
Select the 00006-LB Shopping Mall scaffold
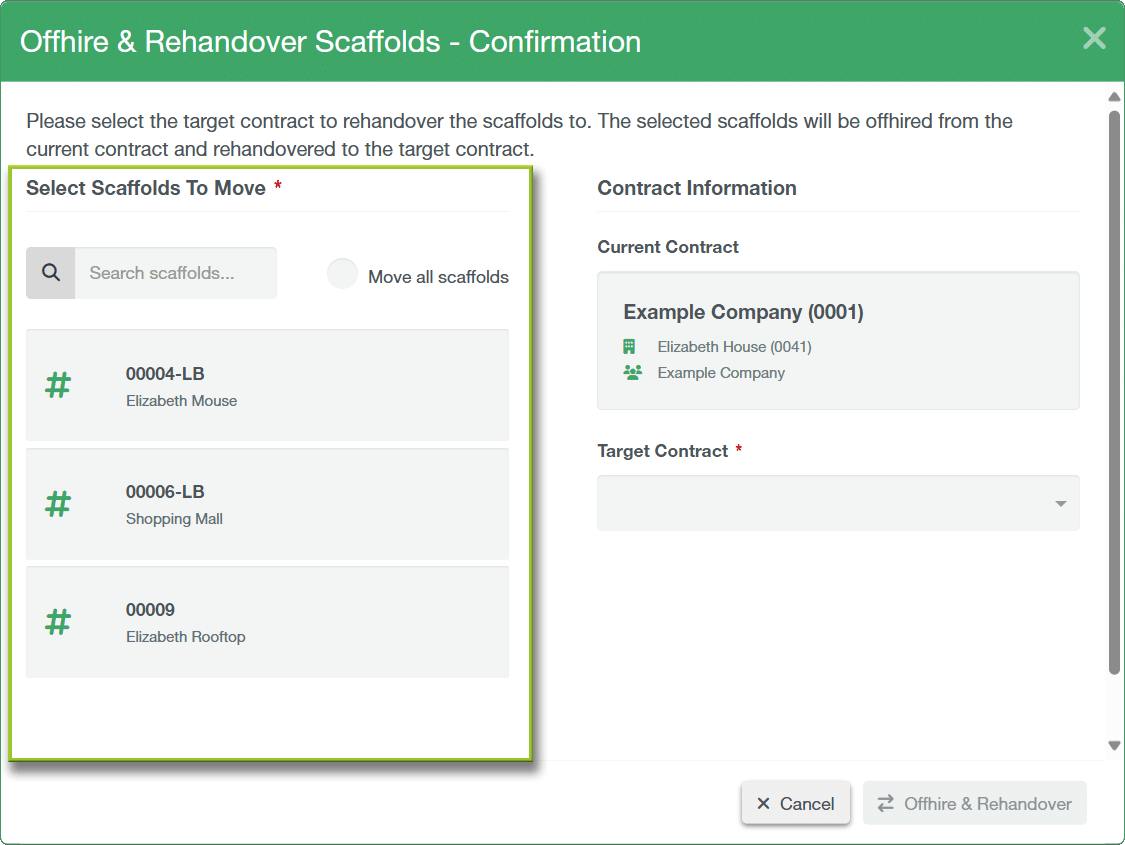[x=267, y=504]
